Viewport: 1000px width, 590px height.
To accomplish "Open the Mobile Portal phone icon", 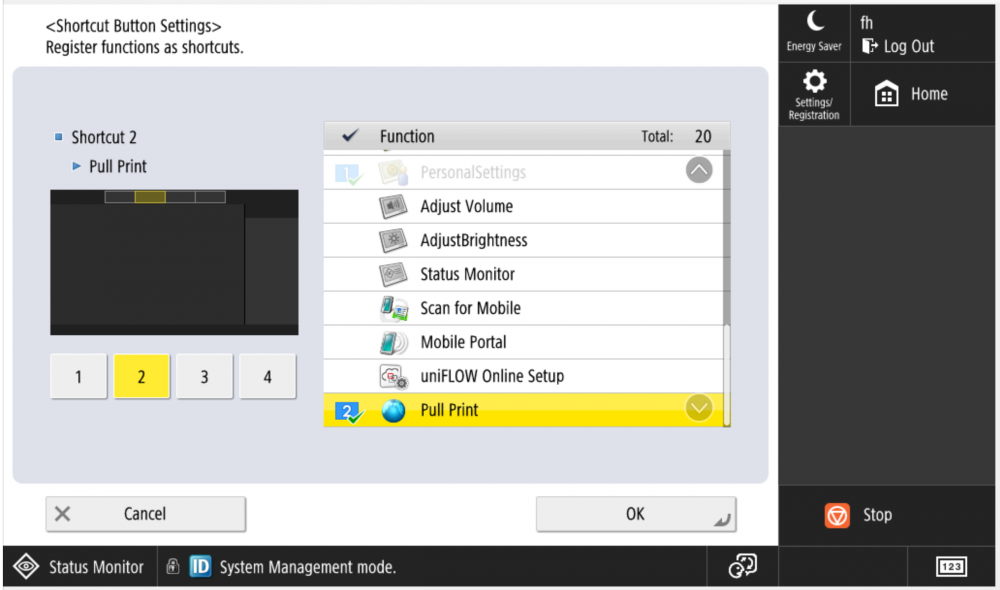I will [393, 341].
